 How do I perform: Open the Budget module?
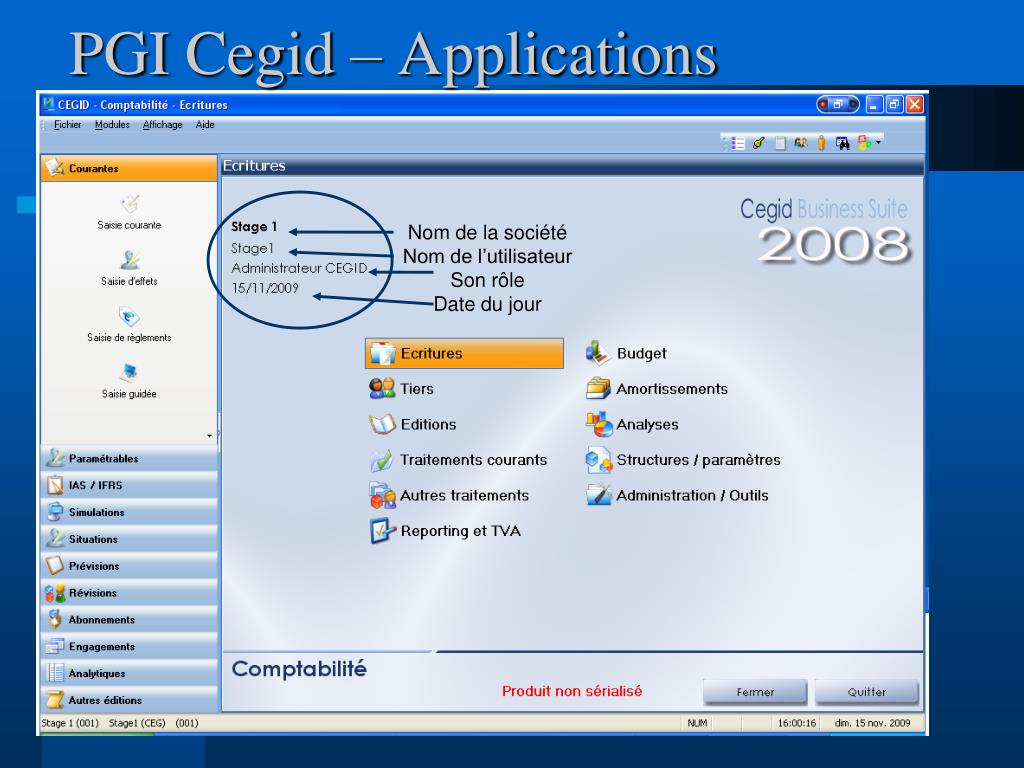(x=640, y=353)
